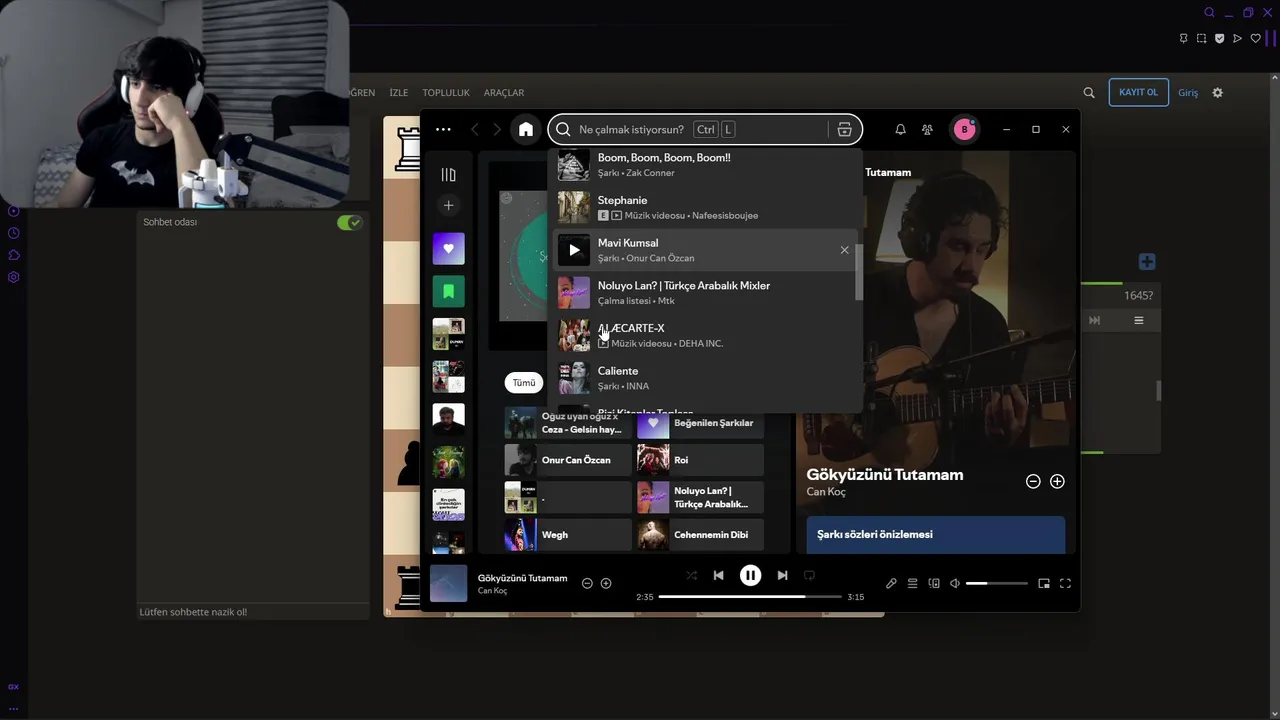Click the 'Lütfen sohbette nazik ol!' chat input
1280x720 pixels.
tap(253, 612)
